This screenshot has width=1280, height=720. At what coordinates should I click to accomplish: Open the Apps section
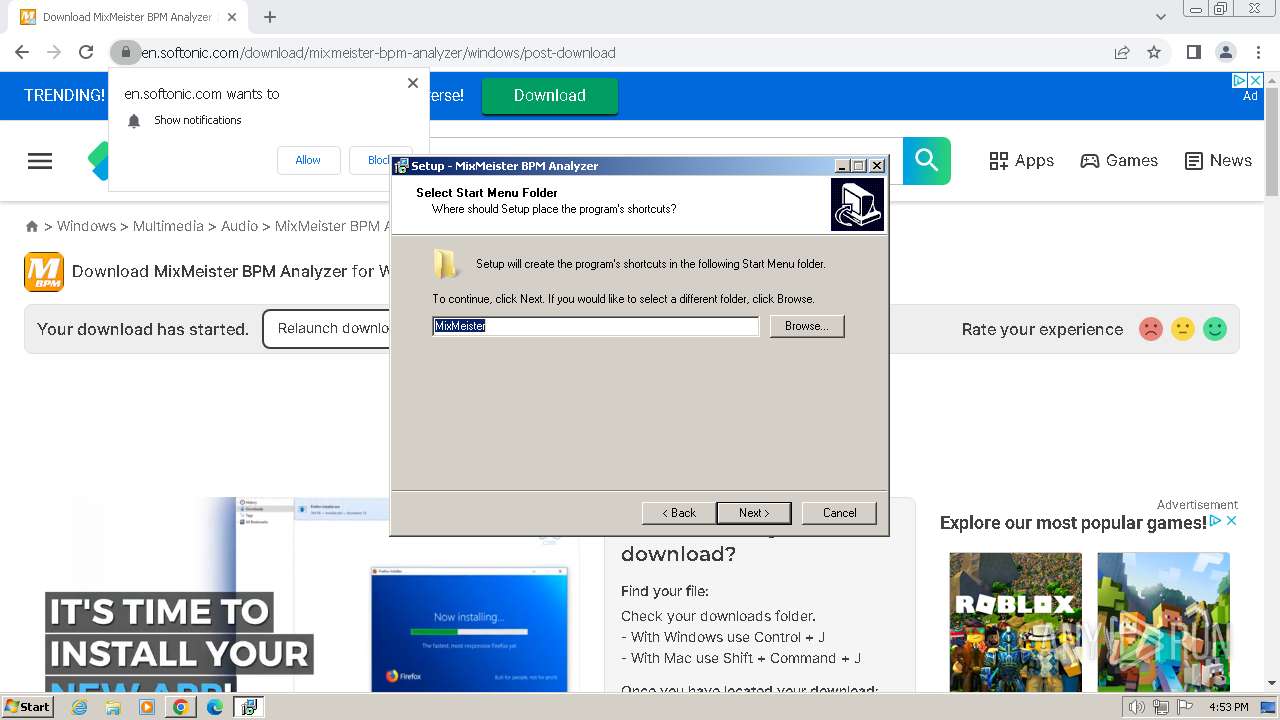[x=1021, y=160]
